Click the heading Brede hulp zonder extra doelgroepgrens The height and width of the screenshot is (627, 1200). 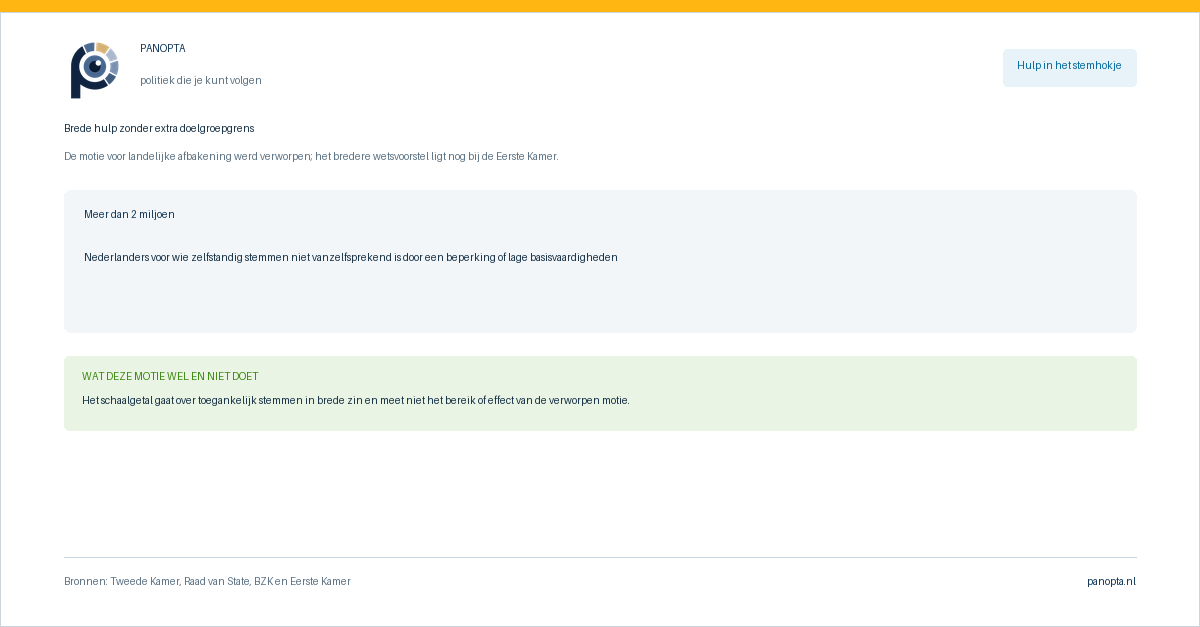coord(159,128)
